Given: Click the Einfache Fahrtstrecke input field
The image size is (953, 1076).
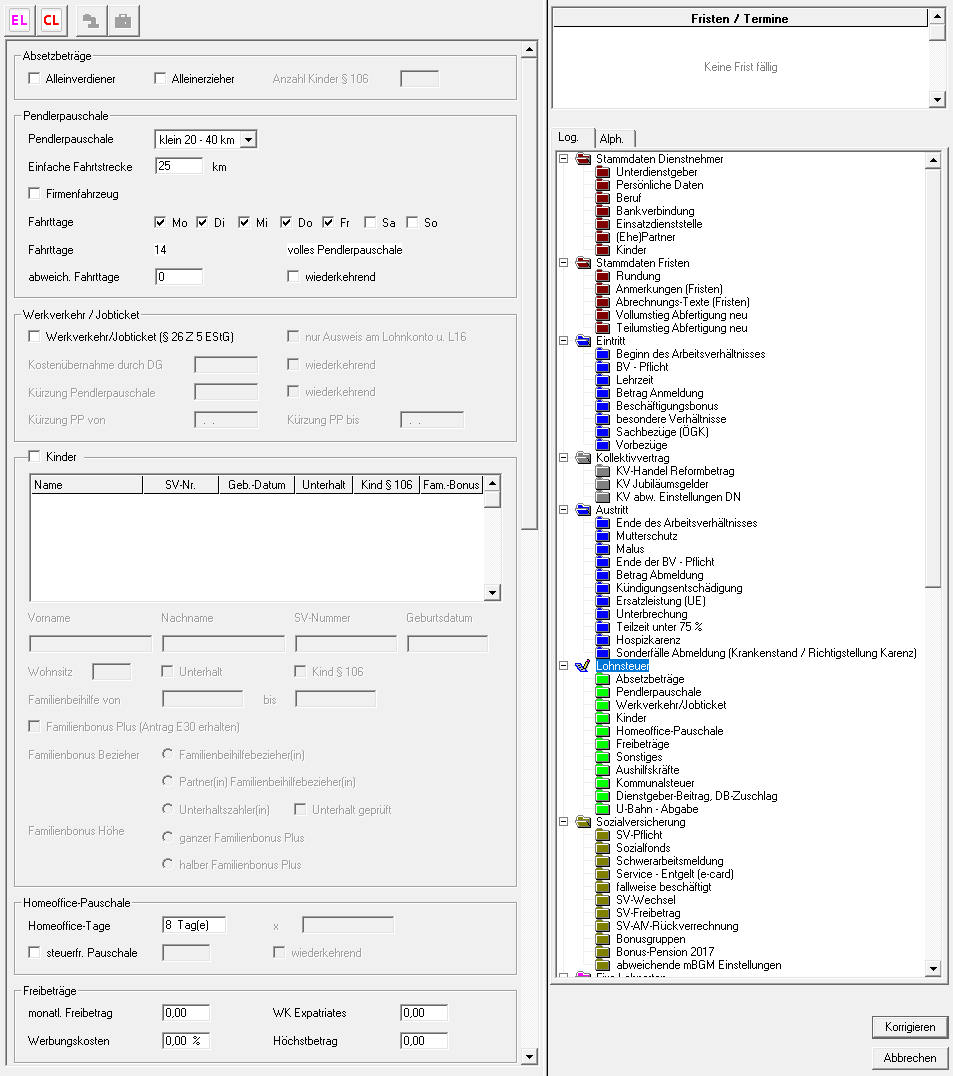Looking at the screenshot, I should [x=179, y=166].
